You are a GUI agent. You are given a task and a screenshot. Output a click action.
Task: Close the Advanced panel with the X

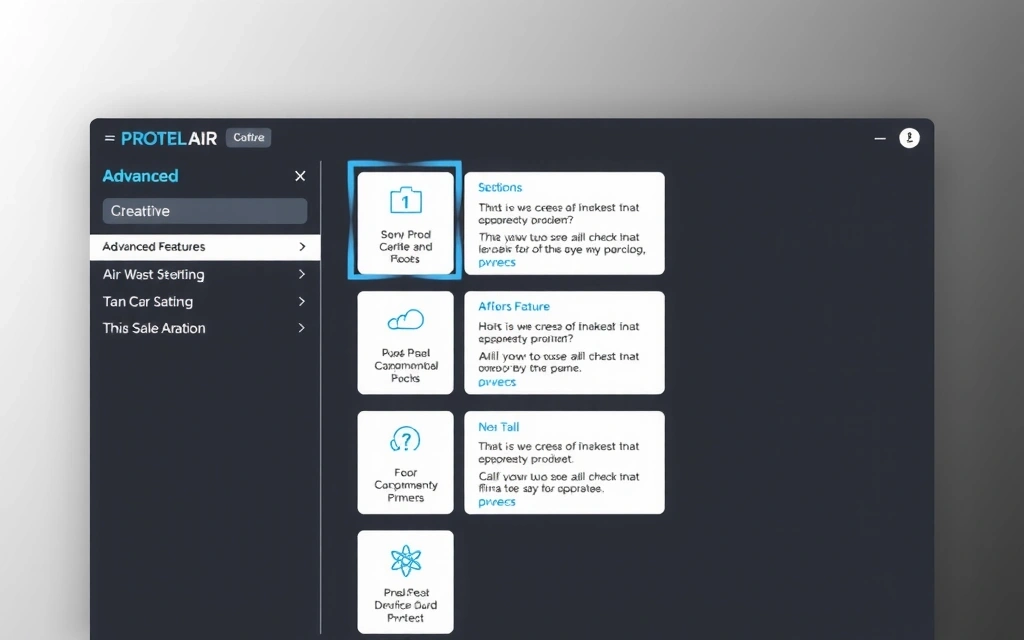(x=299, y=175)
